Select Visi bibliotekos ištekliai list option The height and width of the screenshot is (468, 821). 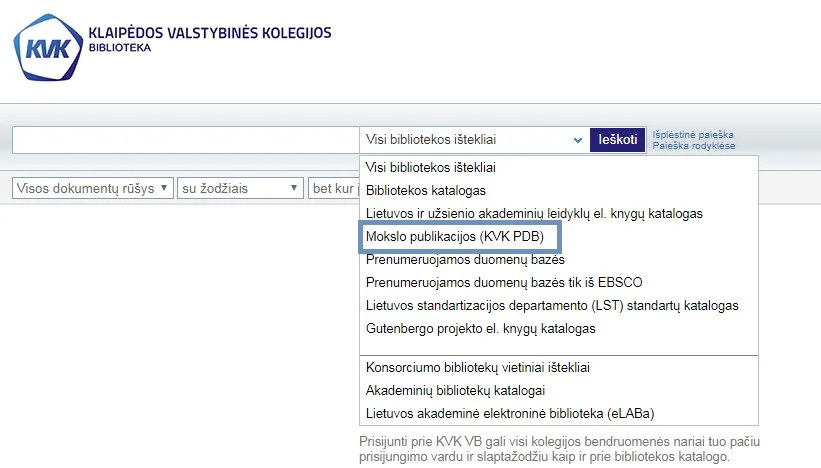[559, 168]
